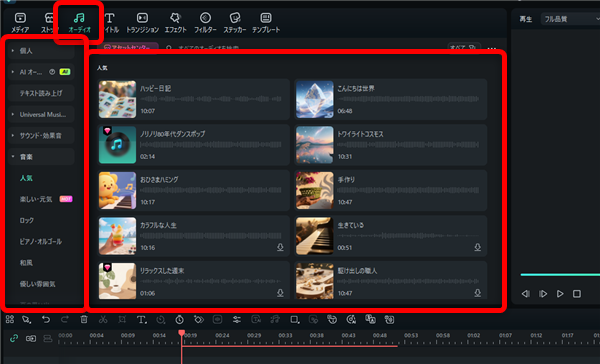Select the crop tool in timeline toolbar

pos(122,319)
